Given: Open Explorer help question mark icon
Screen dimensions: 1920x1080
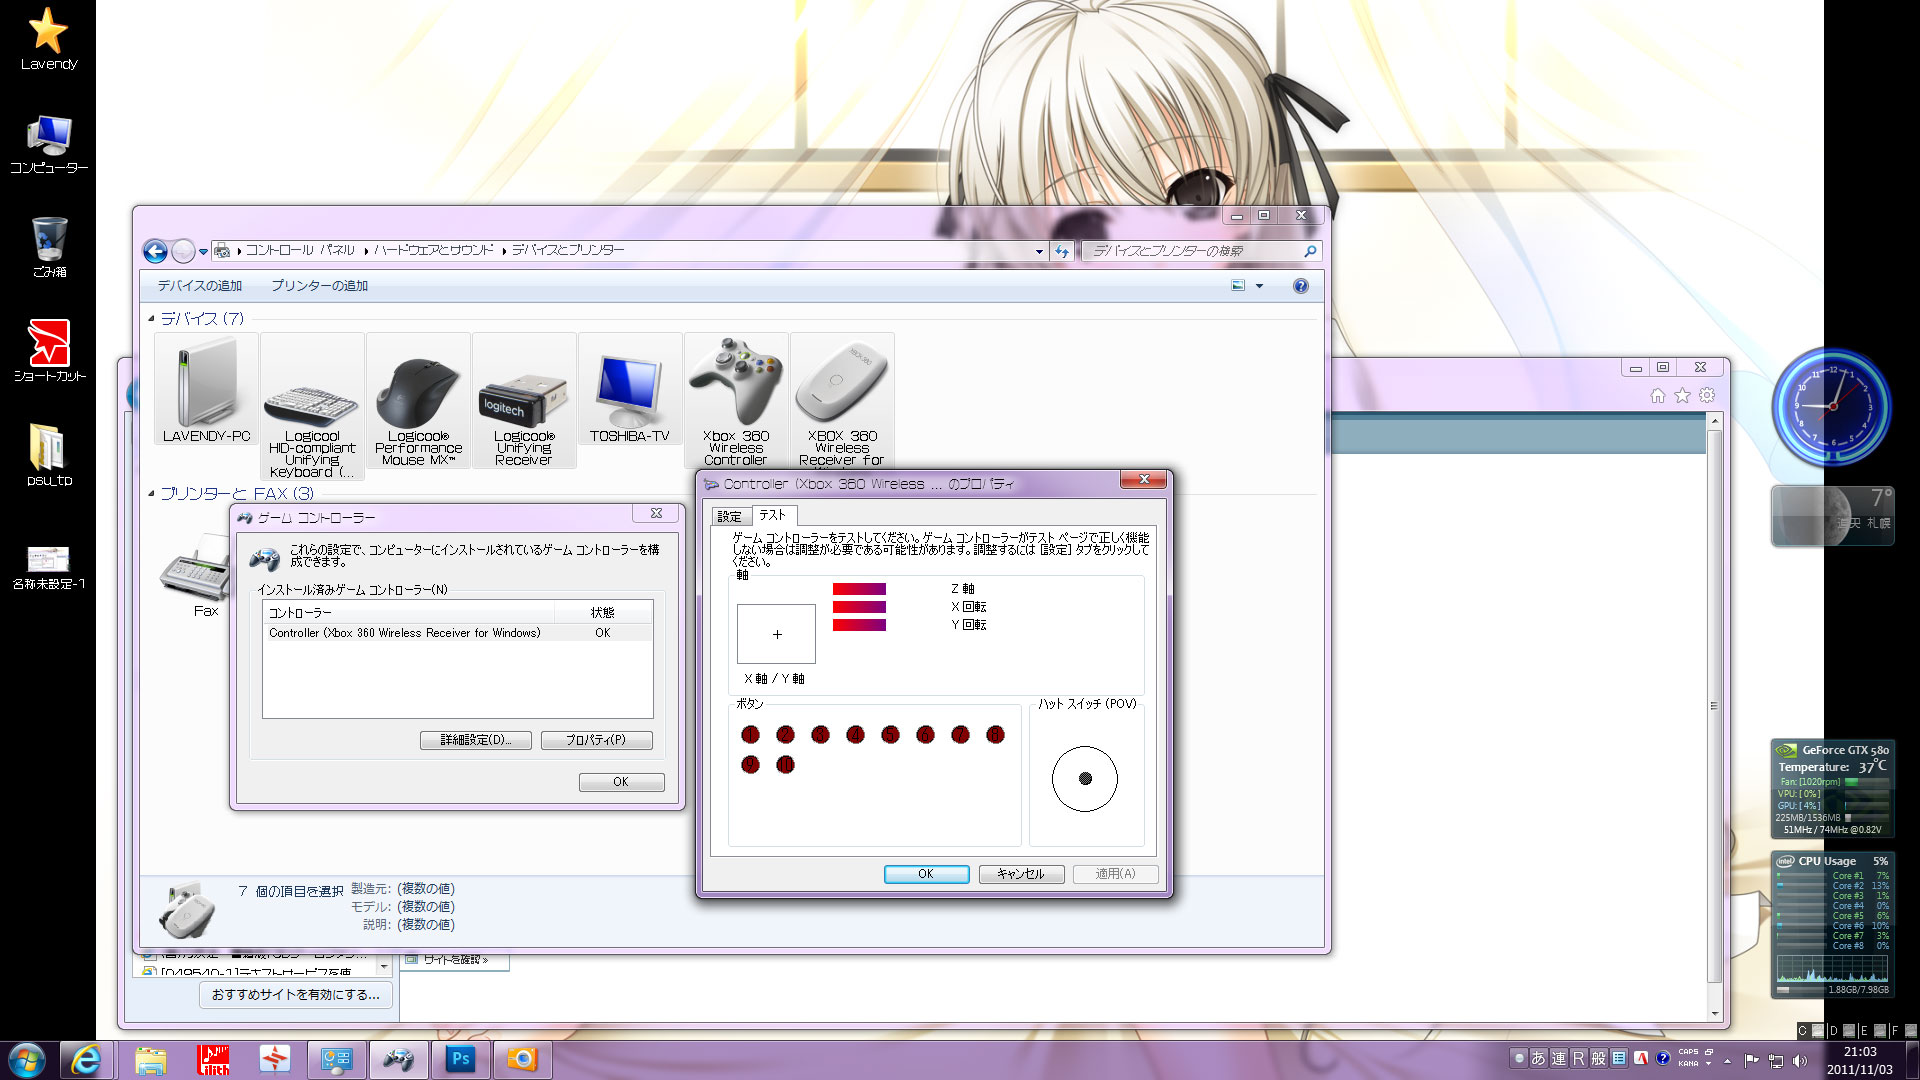Looking at the screenshot, I should (1300, 286).
